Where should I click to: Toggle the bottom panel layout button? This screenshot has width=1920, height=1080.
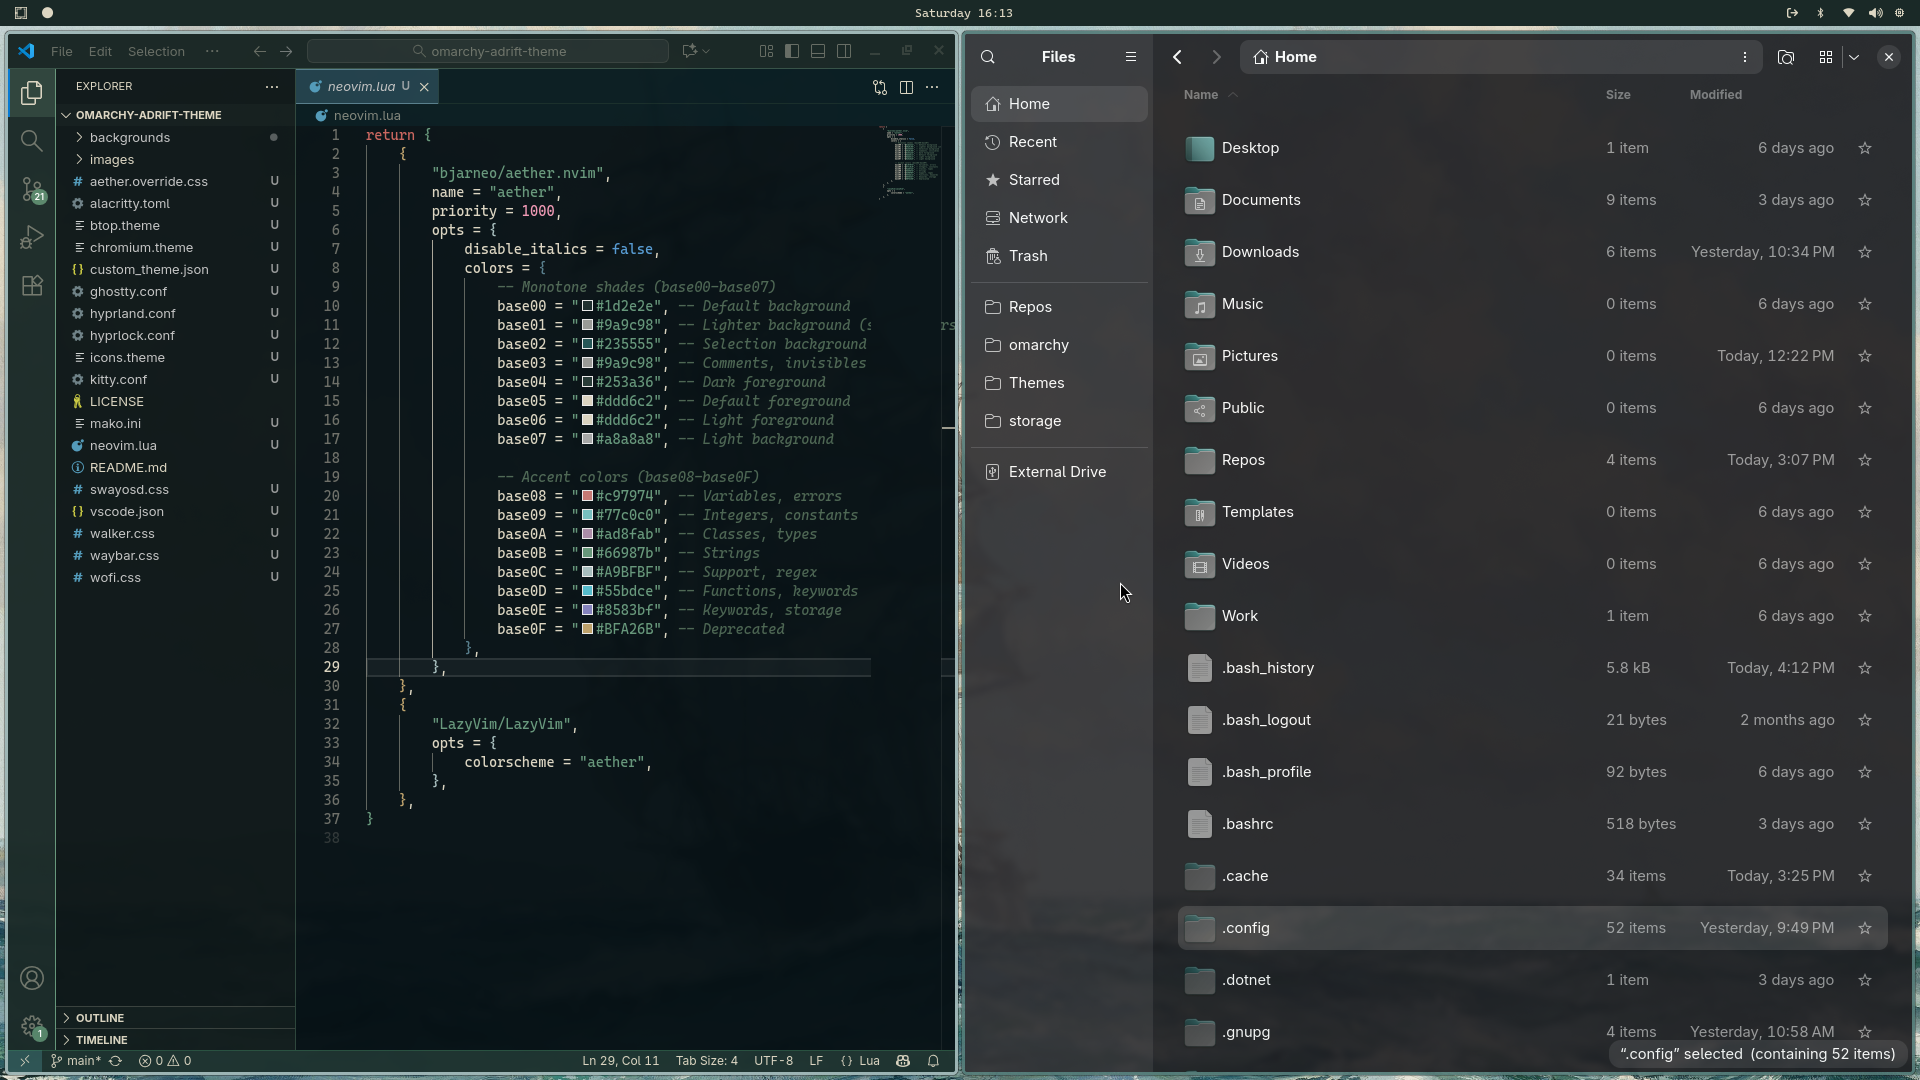(818, 51)
